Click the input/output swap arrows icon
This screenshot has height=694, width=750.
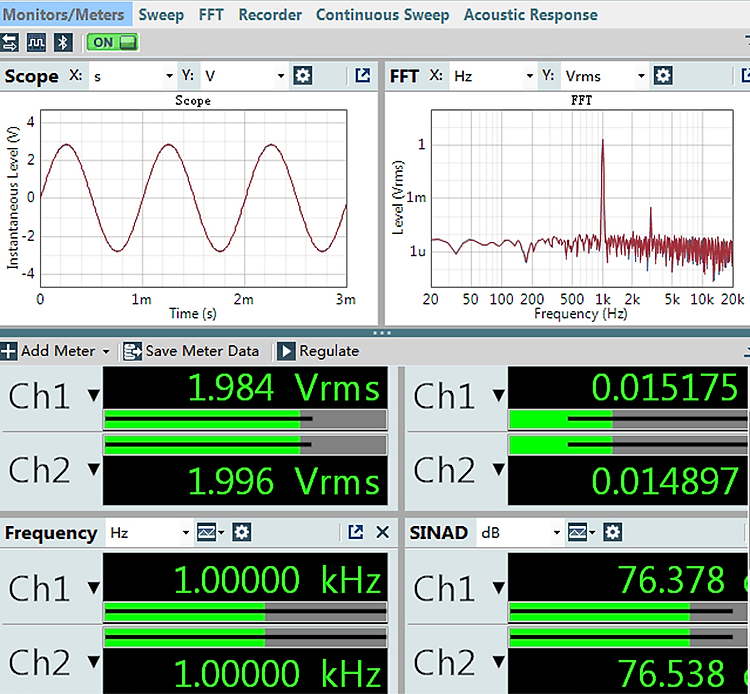(x=10, y=43)
